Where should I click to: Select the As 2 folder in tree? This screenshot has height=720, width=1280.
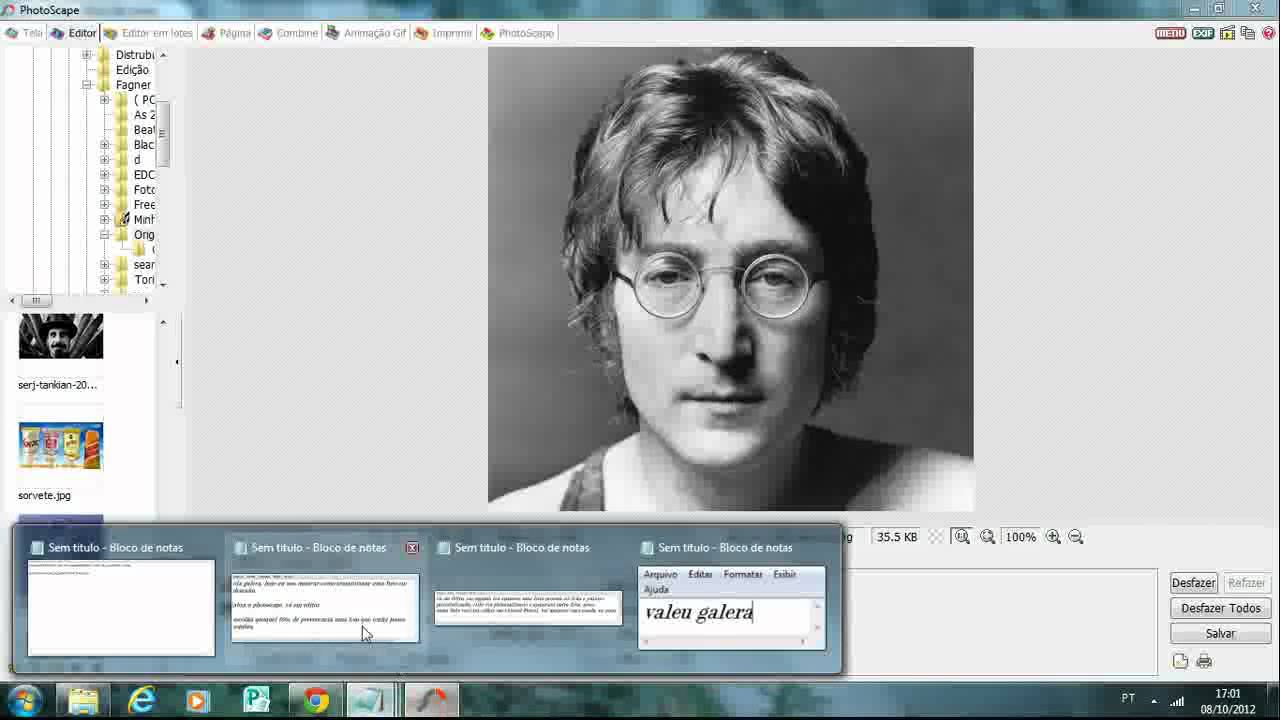pyautogui.click(x=144, y=115)
